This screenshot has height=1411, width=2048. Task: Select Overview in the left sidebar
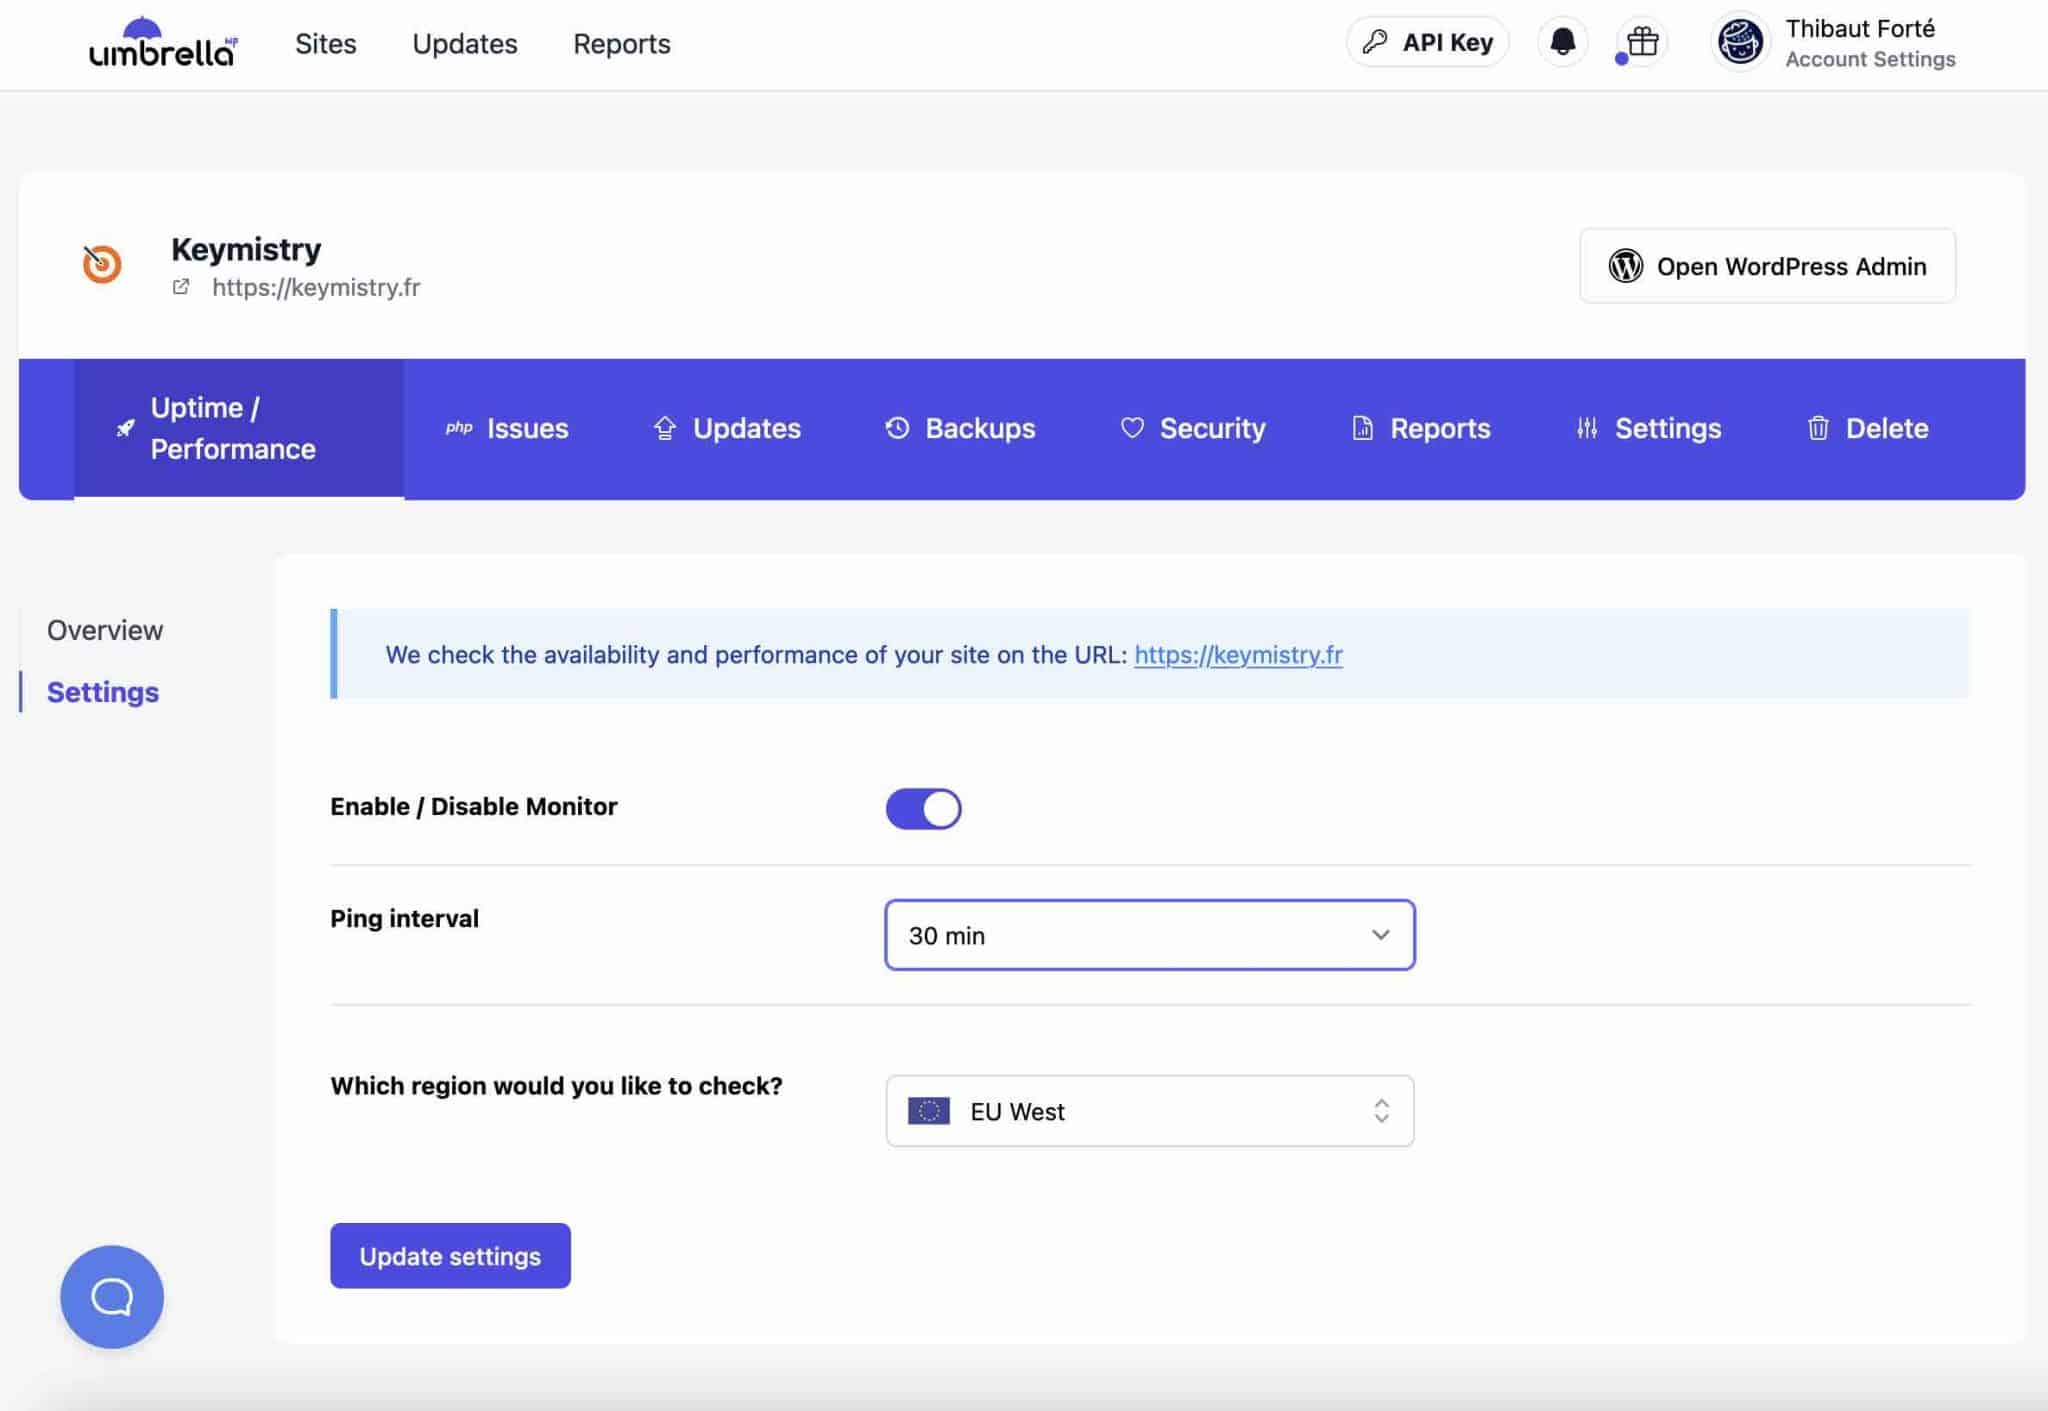coord(105,630)
